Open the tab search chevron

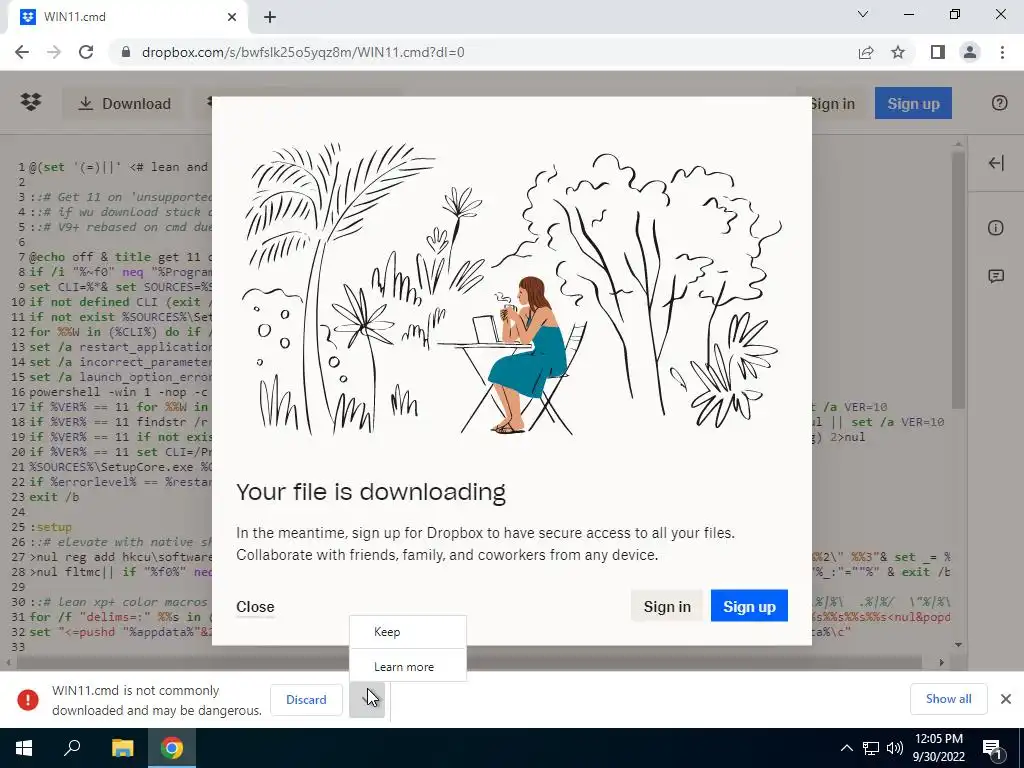(863, 14)
